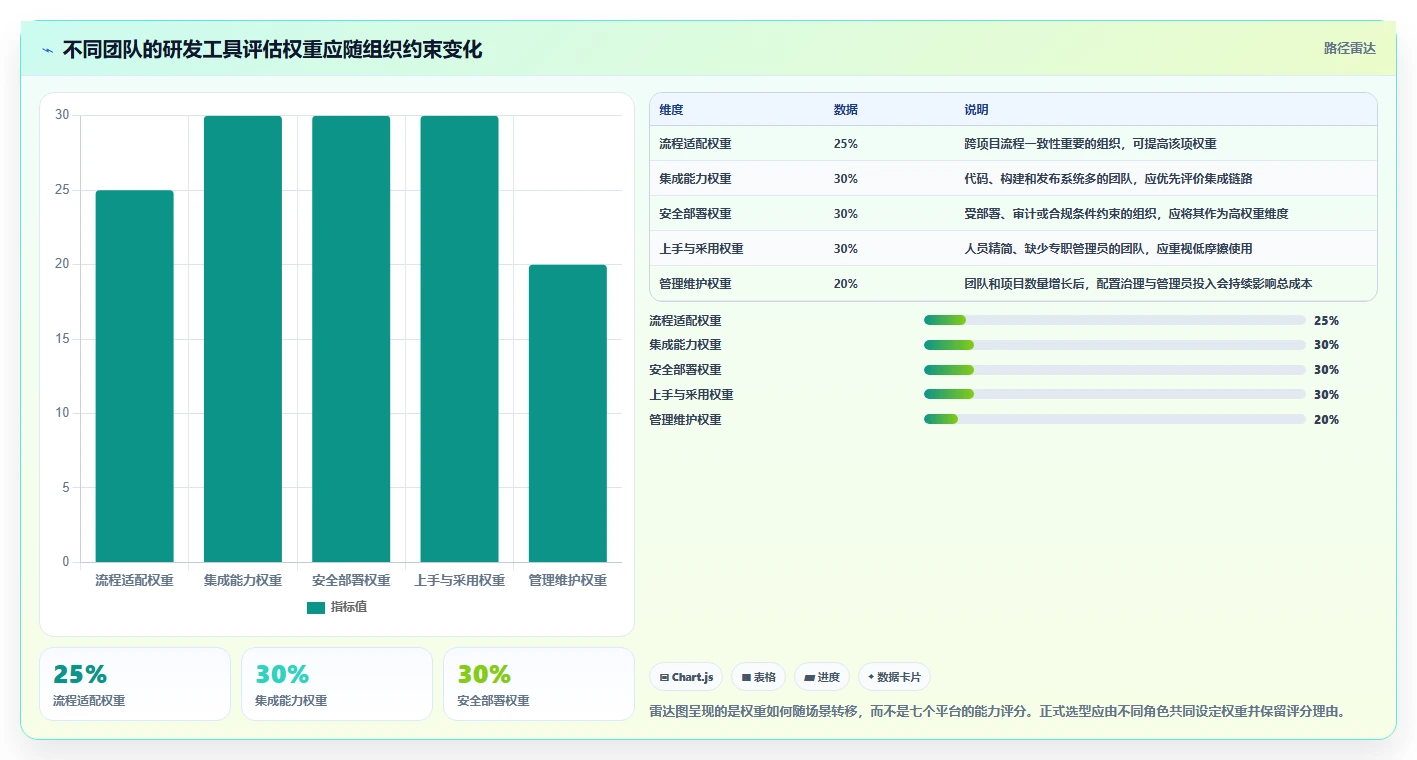The image size is (1417, 760).
Task: Click the footnote starting with 雷达图呈现的是
Action: 997,712
